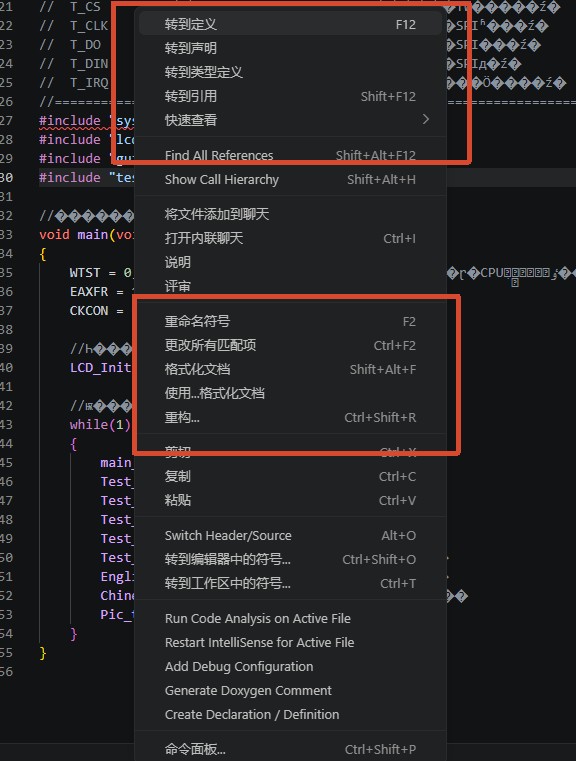
Task: Click 更改所有匹配项 option
Action: (x=290, y=345)
